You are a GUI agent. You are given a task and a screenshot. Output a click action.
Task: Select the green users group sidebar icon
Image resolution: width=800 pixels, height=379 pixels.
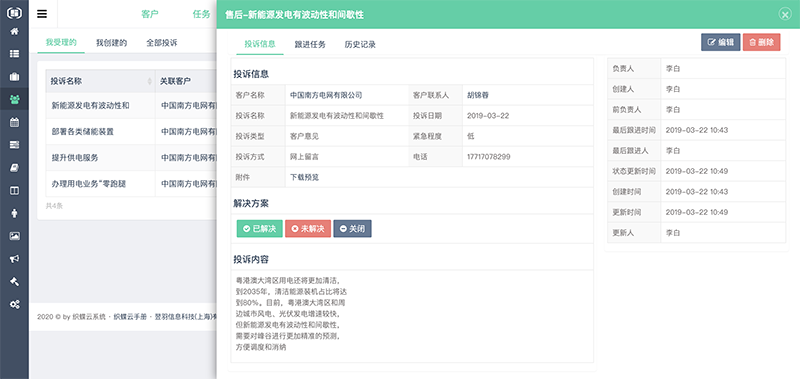point(14,99)
